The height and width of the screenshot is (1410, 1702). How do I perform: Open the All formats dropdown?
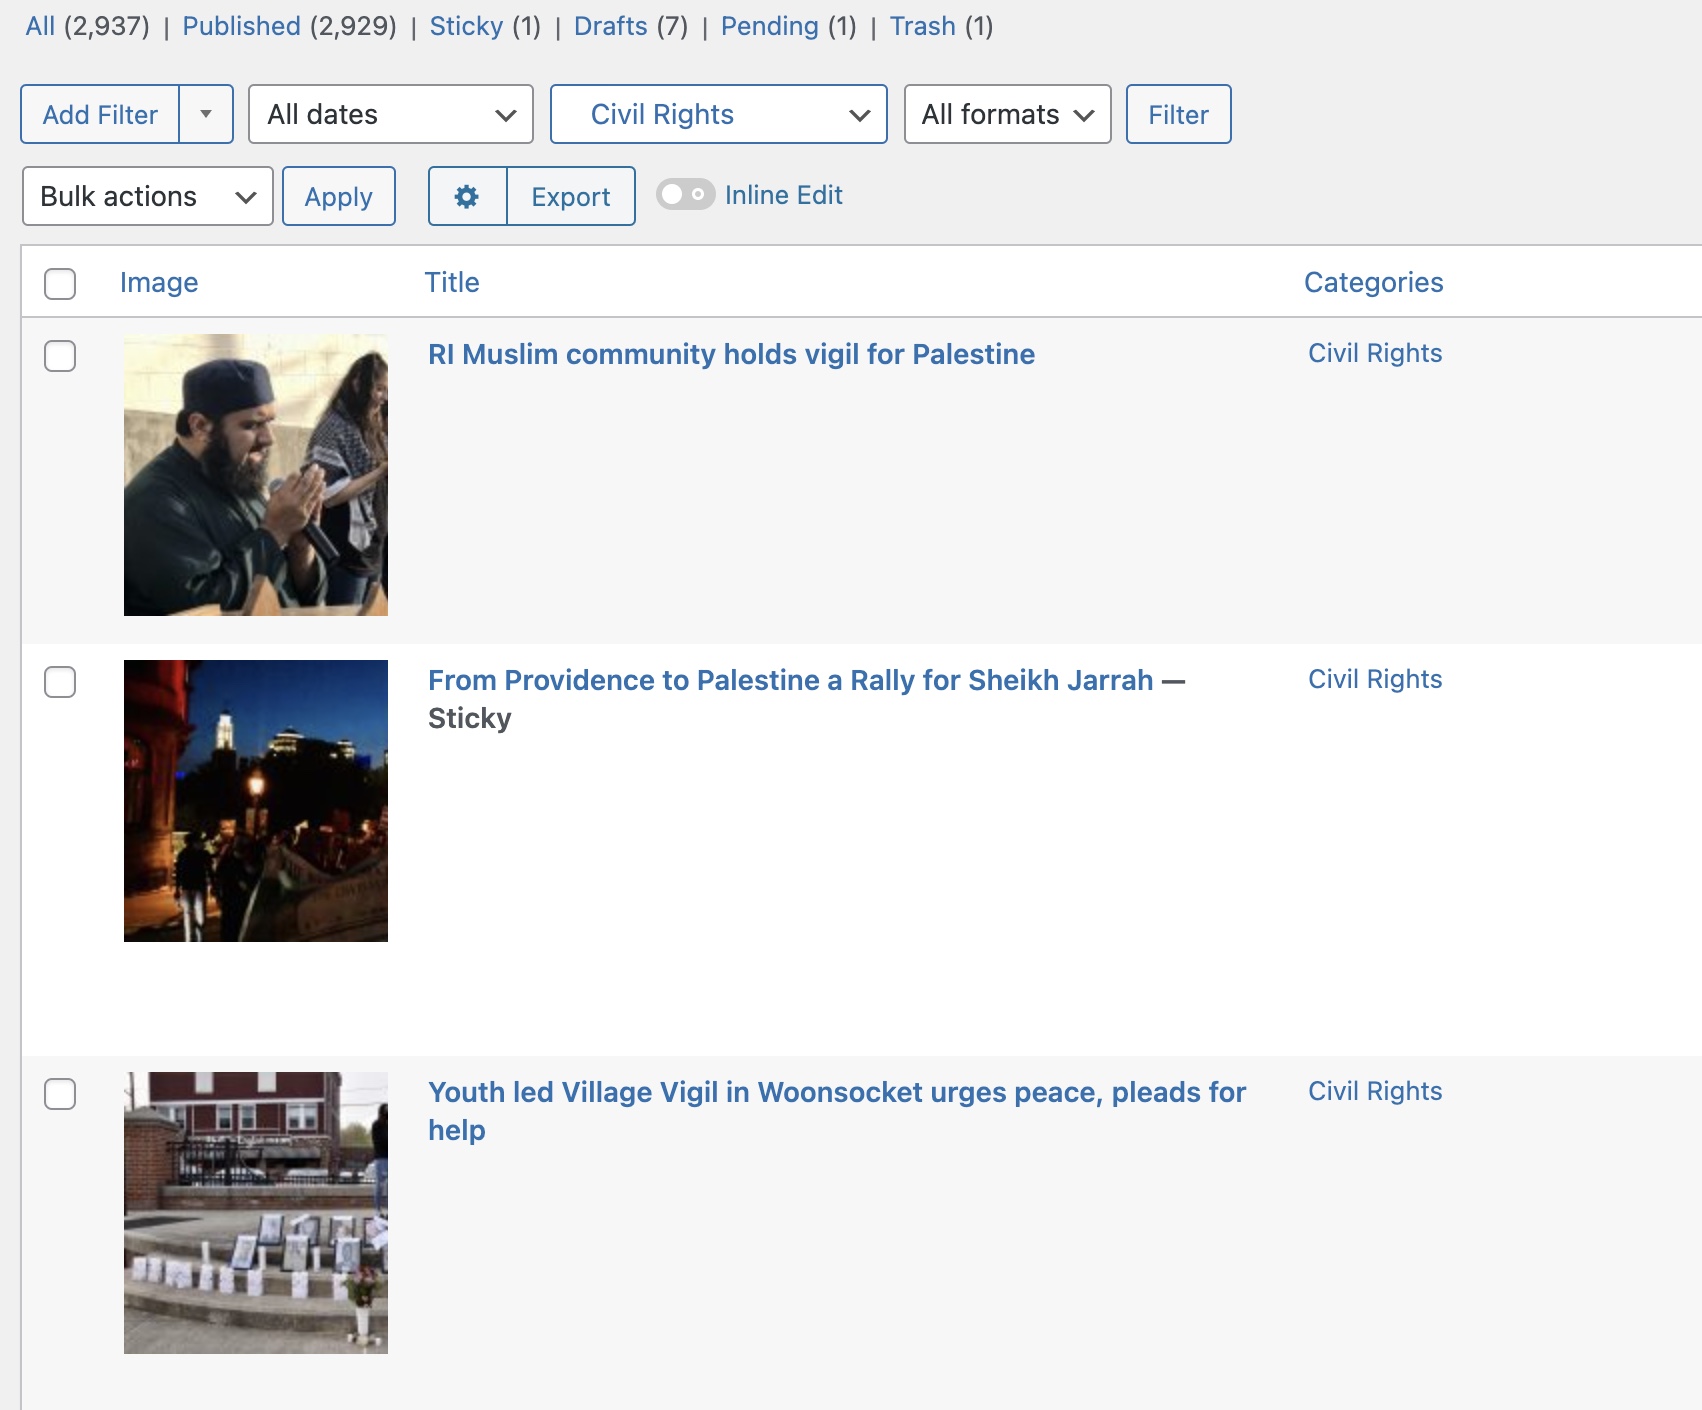(x=1008, y=114)
